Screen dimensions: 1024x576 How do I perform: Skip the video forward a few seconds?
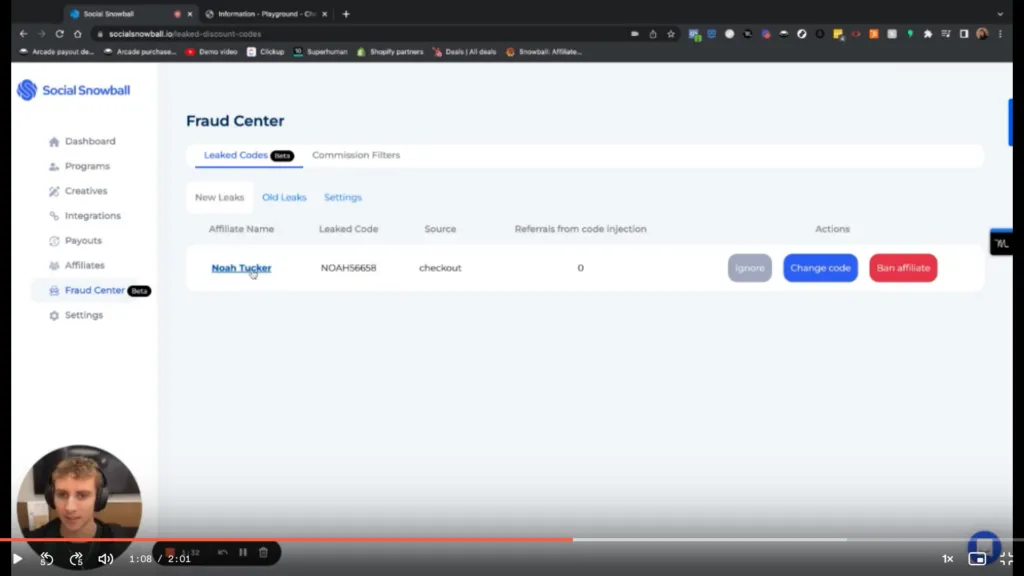click(76, 559)
